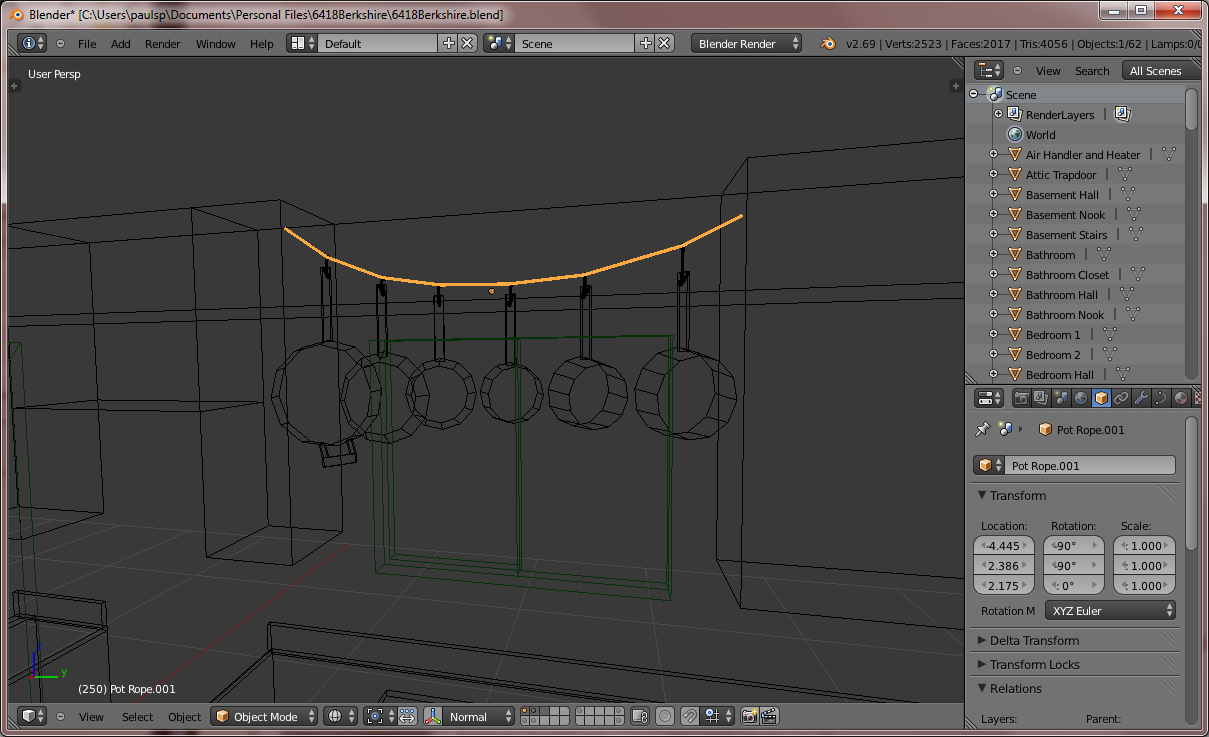Collapse the Scene tree in outliner
This screenshot has width=1209, height=737.
tap(974, 94)
